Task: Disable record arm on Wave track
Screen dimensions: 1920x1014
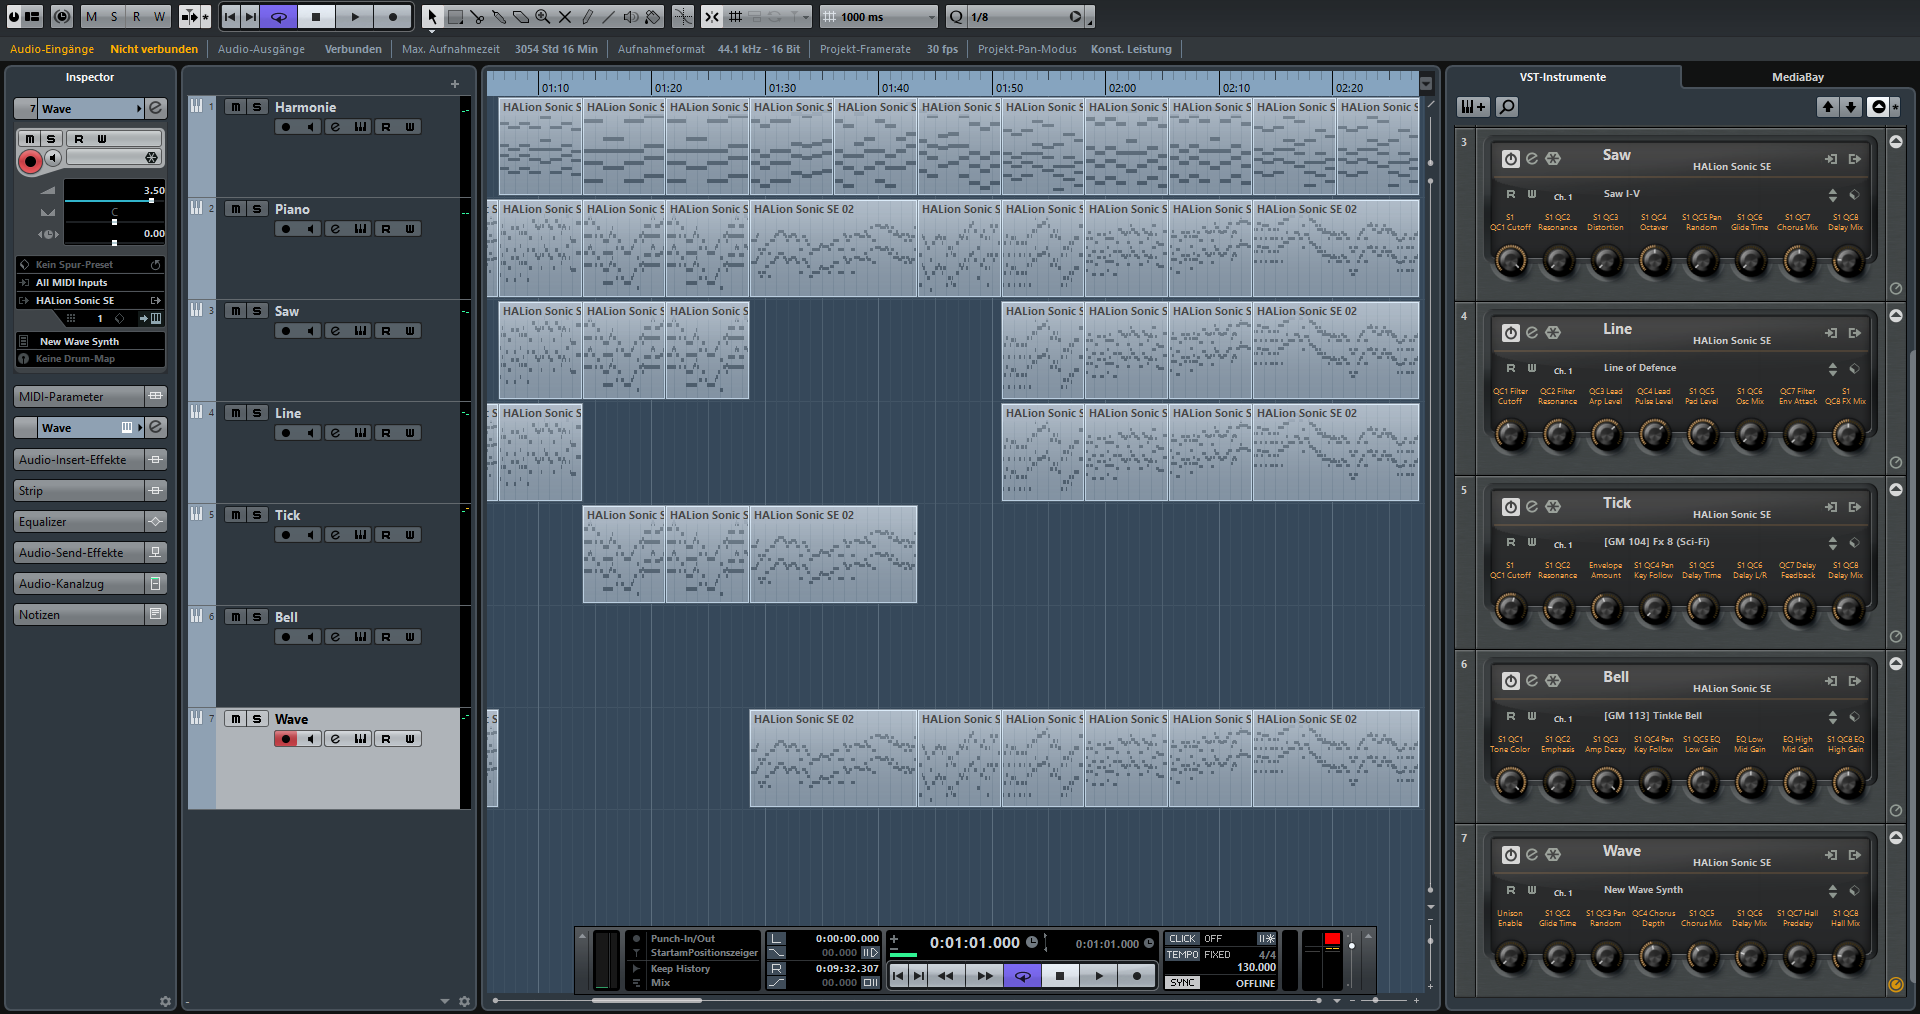Action: point(286,739)
